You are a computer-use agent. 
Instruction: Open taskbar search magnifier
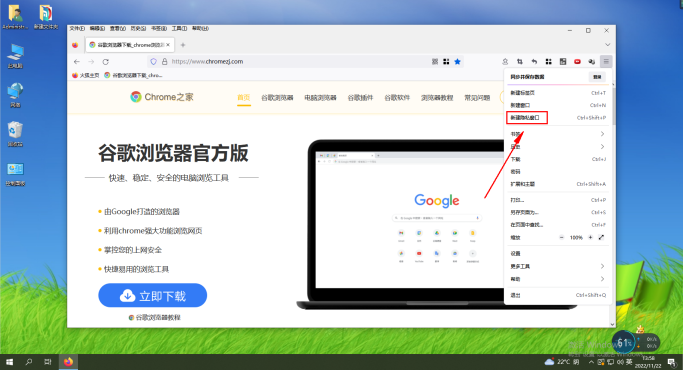[x=29, y=362]
